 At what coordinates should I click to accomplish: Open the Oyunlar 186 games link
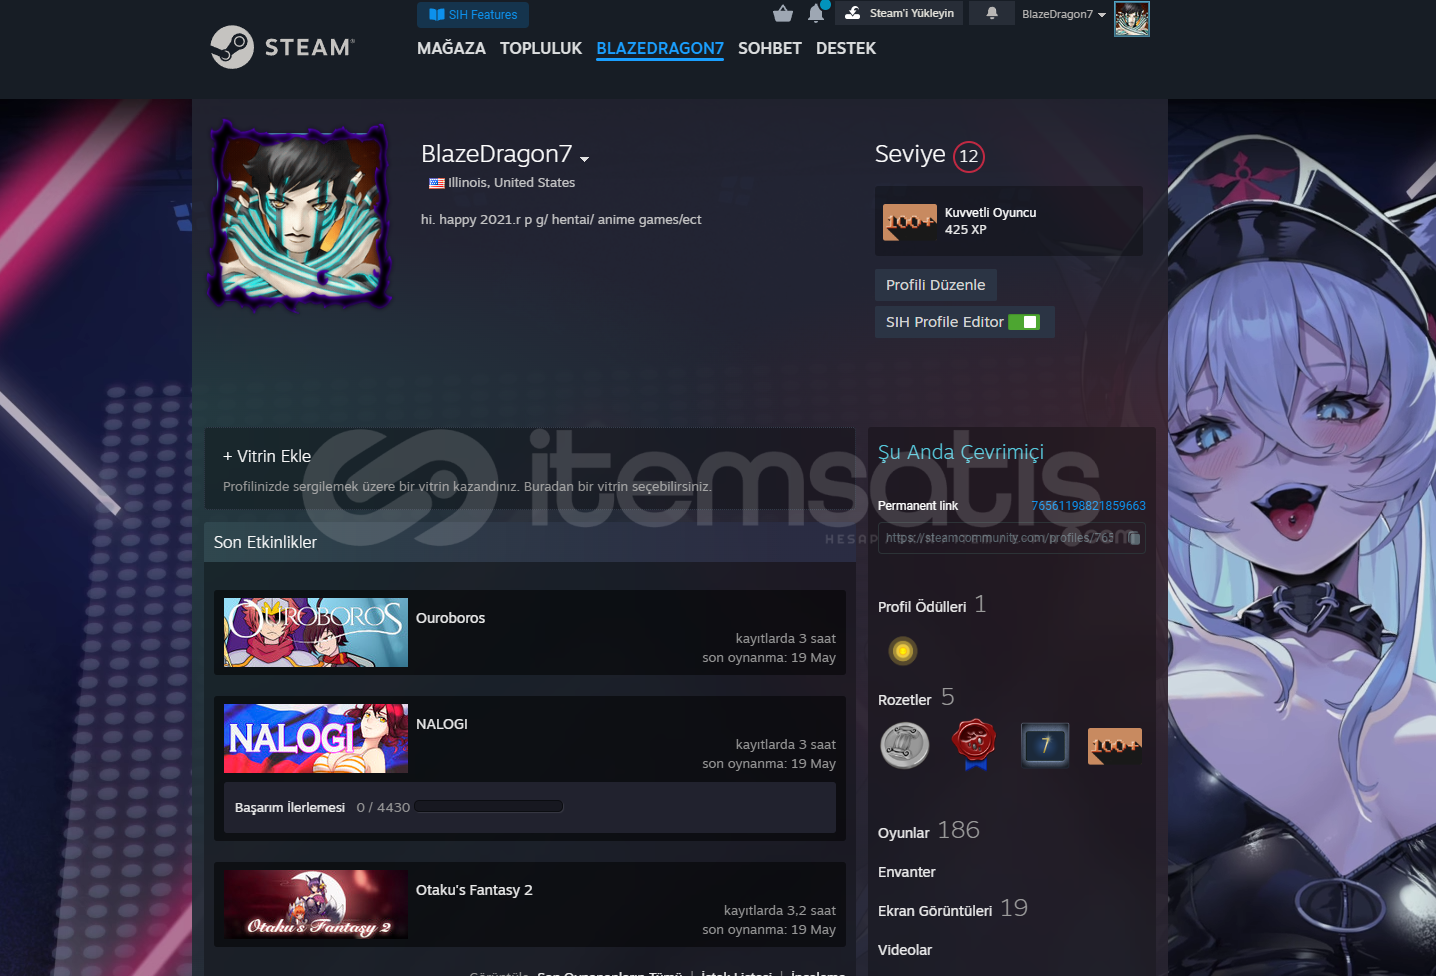tap(929, 831)
